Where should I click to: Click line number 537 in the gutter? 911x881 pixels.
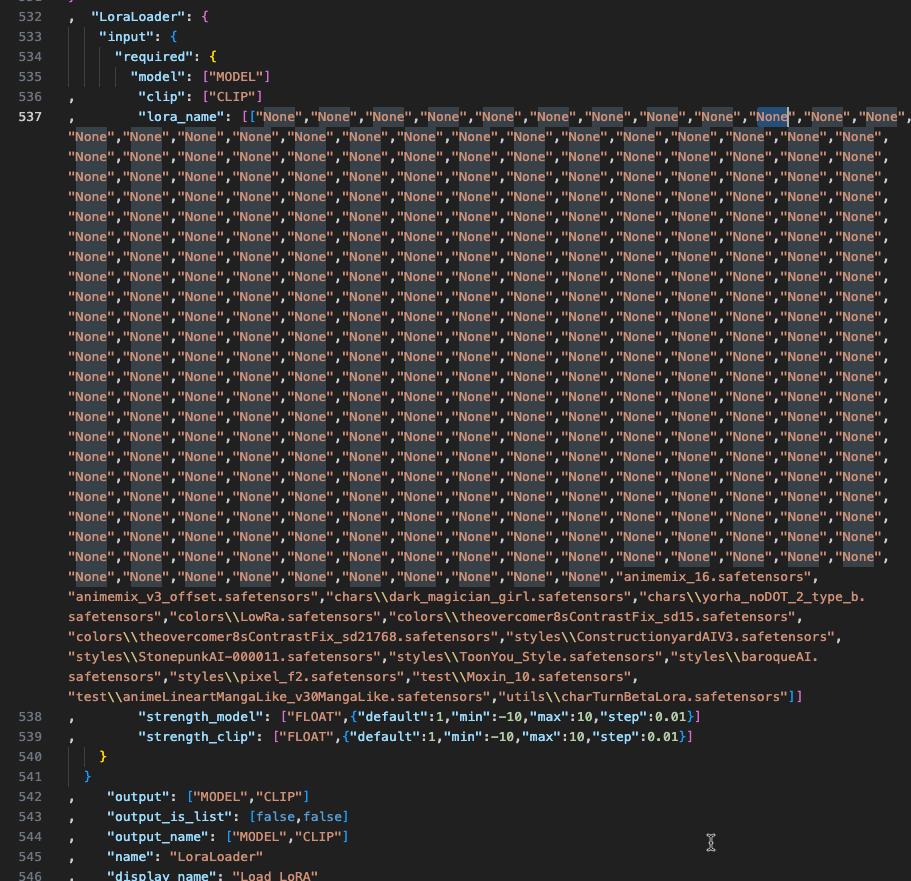coord(30,116)
